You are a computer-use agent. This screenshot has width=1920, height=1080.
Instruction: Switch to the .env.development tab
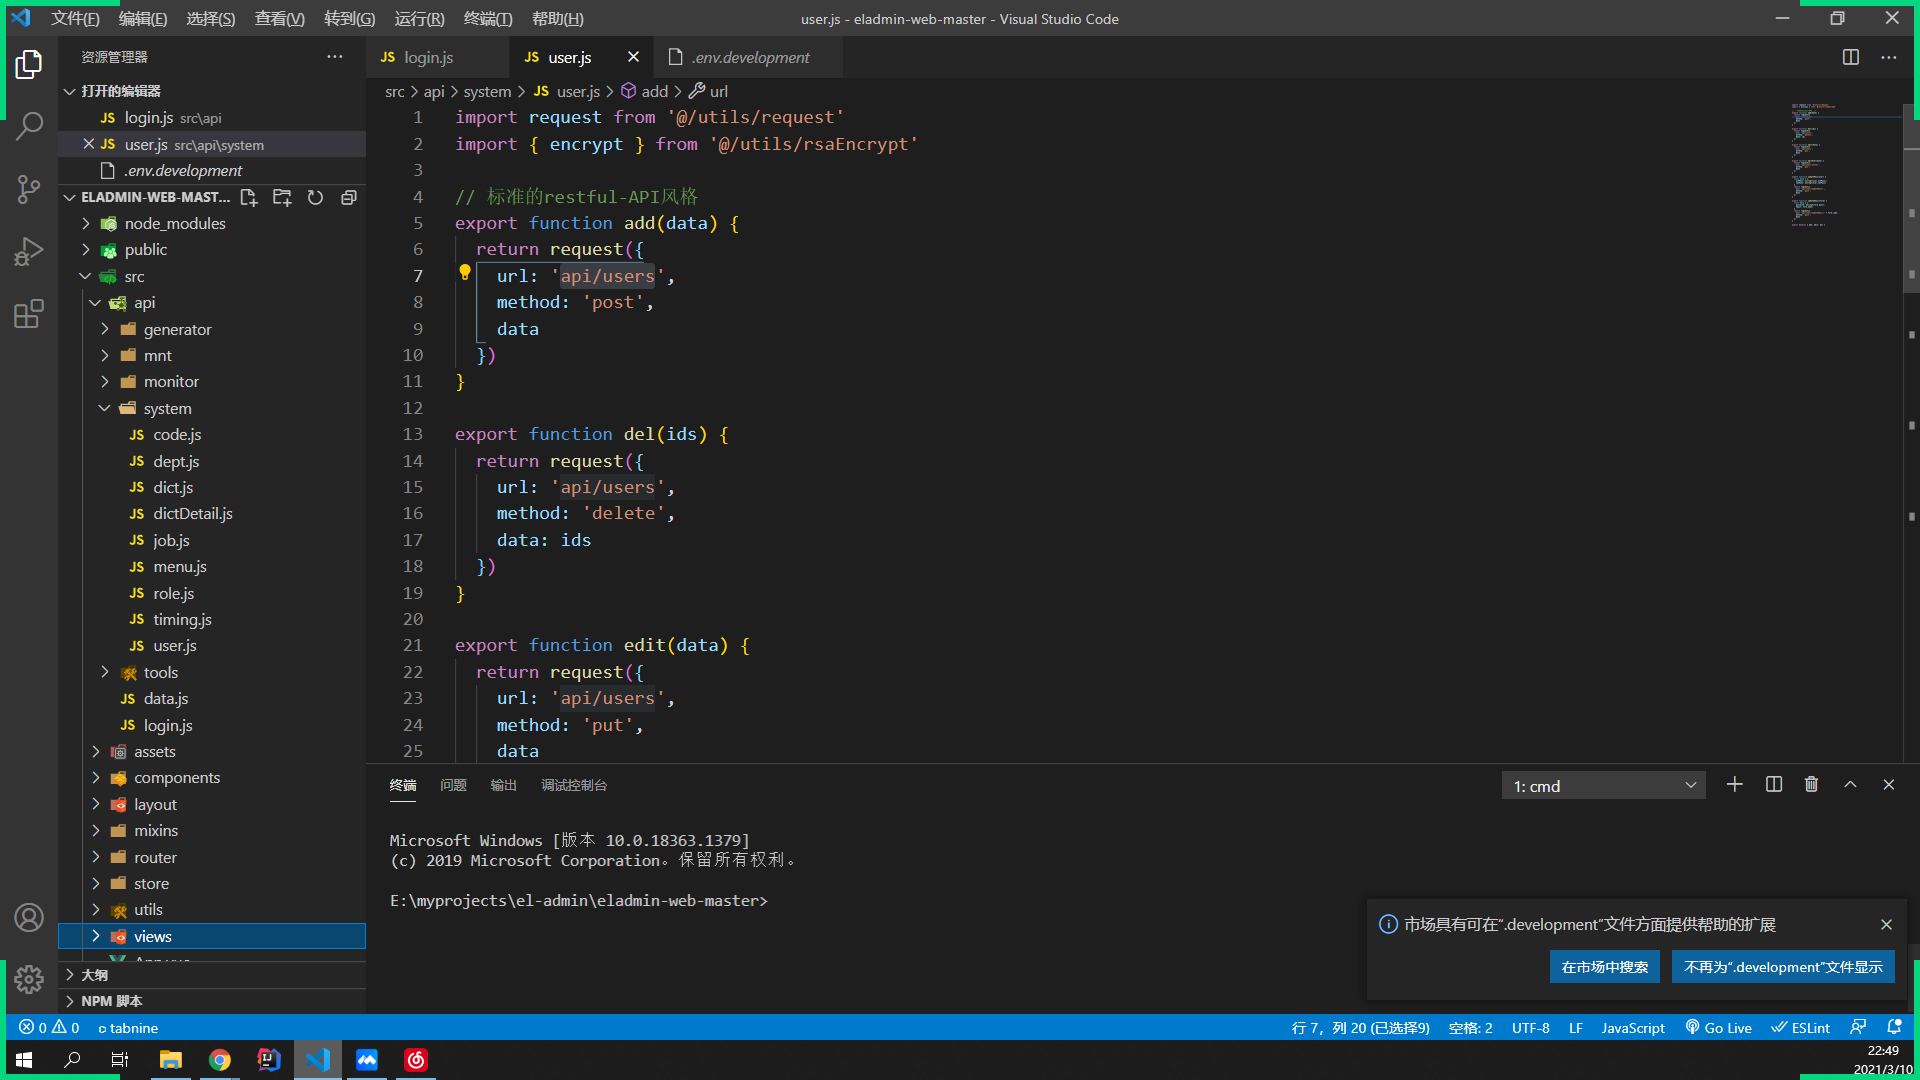[x=748, y=58]
